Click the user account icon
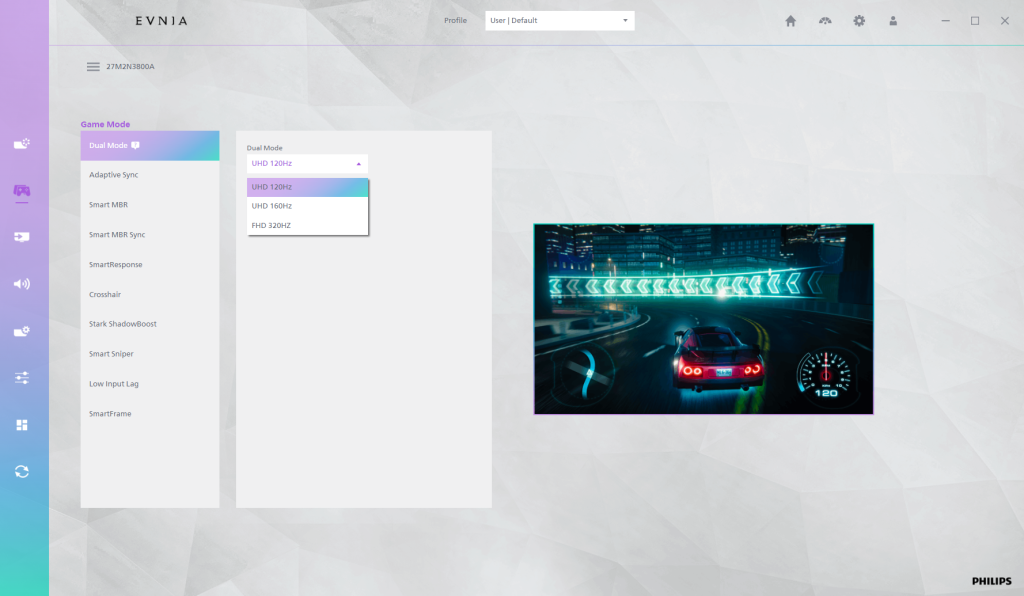 [x=893, y=21]
